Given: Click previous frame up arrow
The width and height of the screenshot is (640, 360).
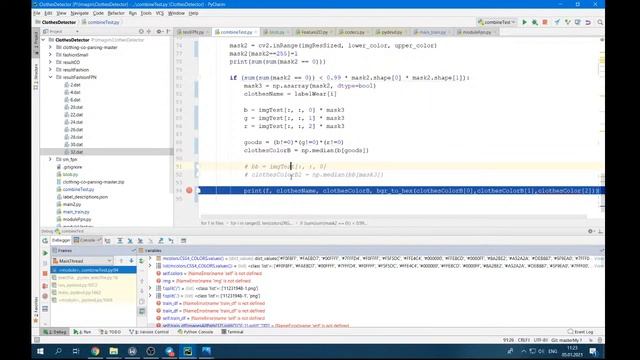Looking at the screenshot, I should pos(121,261).
